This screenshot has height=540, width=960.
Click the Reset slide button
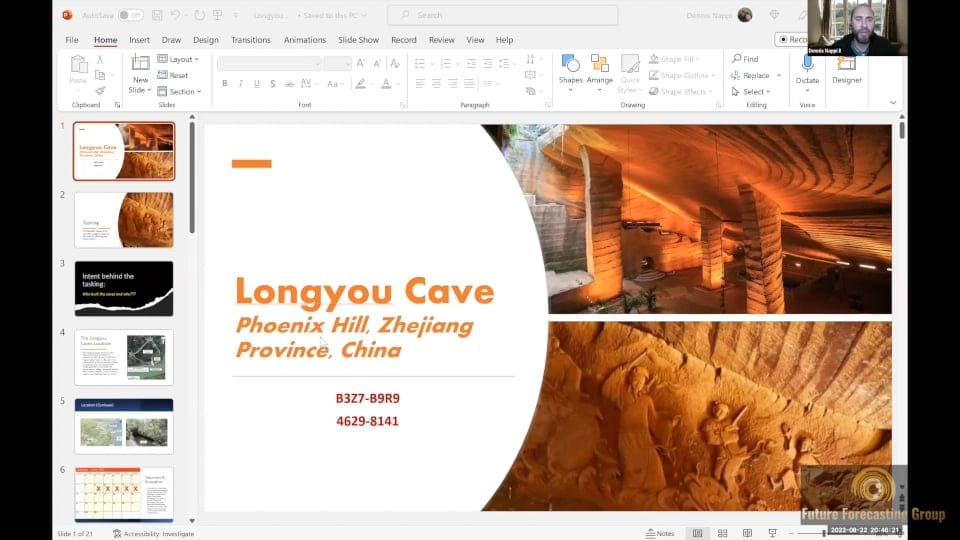pos(173,75)
